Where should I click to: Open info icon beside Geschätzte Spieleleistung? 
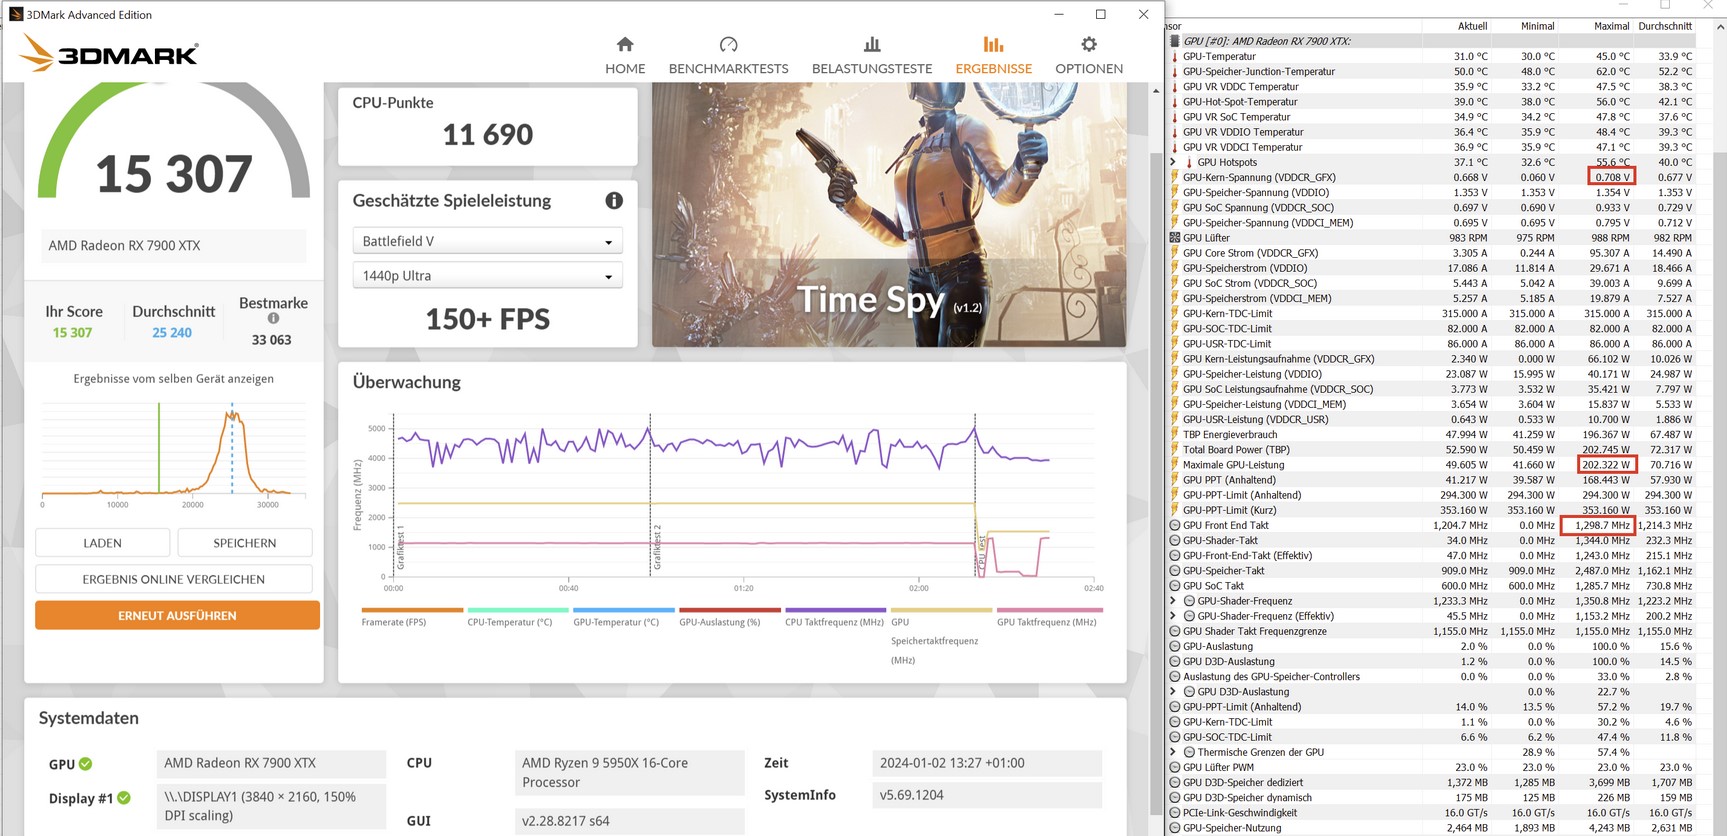point(614,201)
